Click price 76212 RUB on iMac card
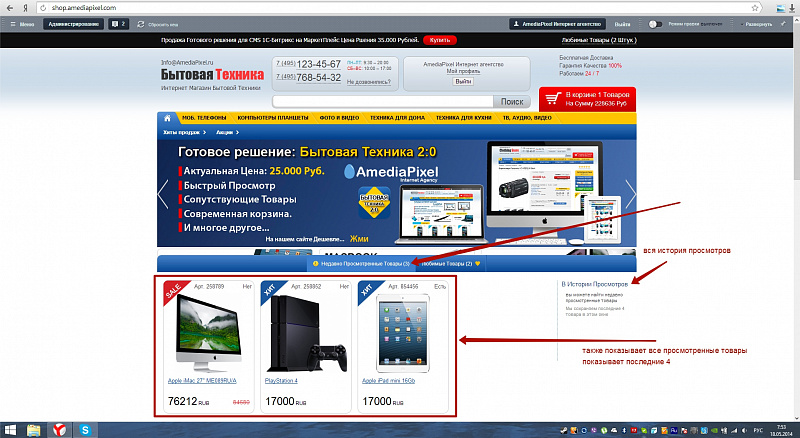The width and height of the screenshot is (800, 438). pyautogui.click(x=188, y=402)
